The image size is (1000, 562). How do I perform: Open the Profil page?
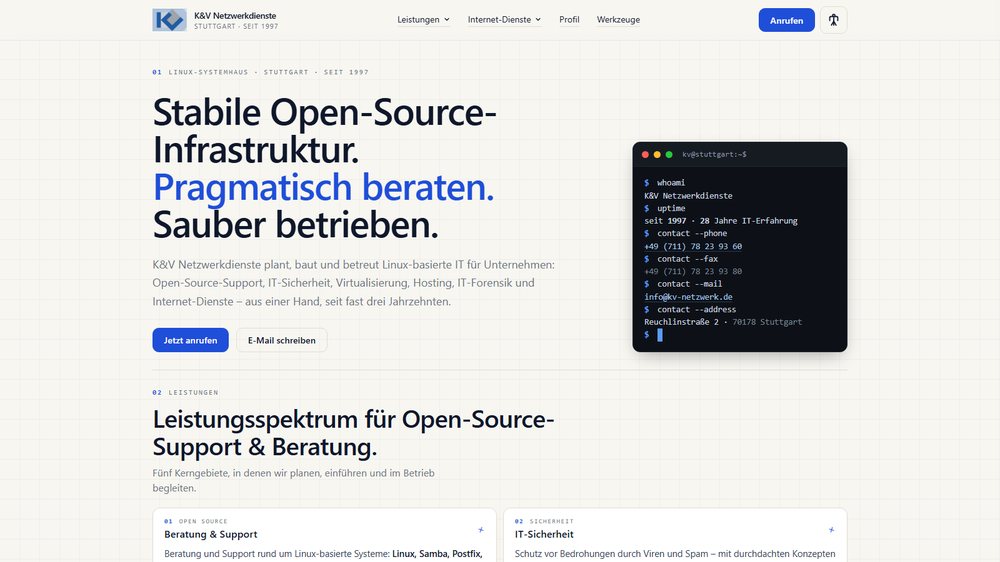click(x=569, y=20)
